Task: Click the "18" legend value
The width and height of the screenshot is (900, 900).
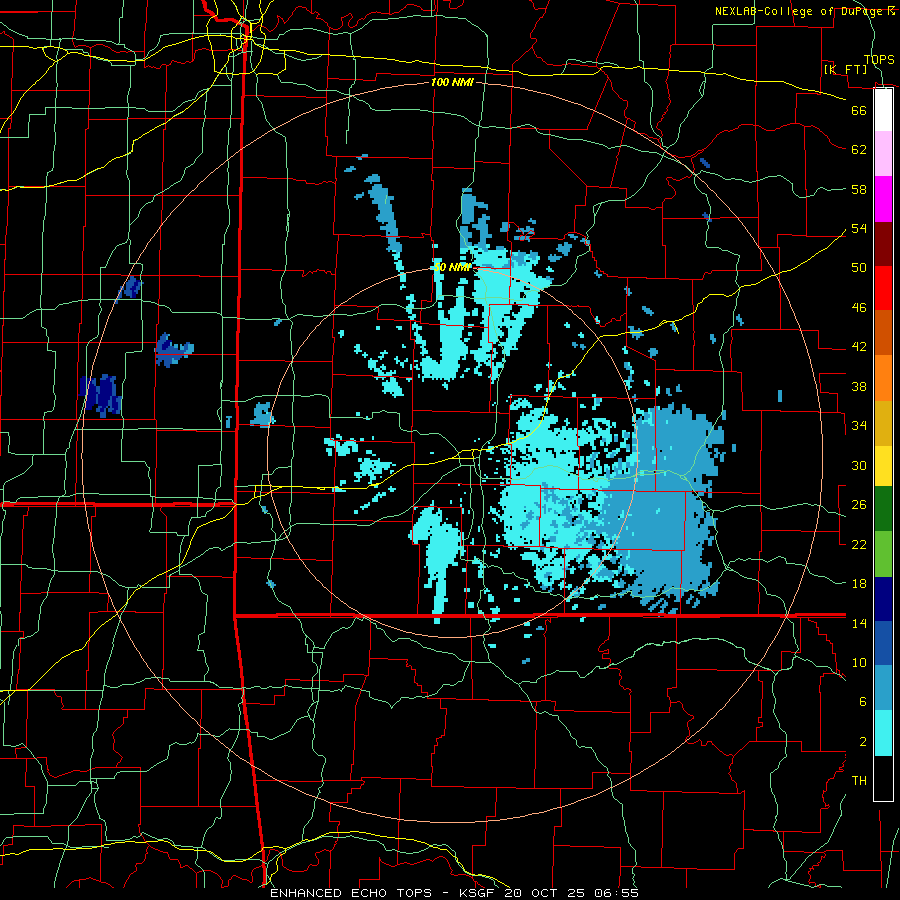Action: point(859,584)
